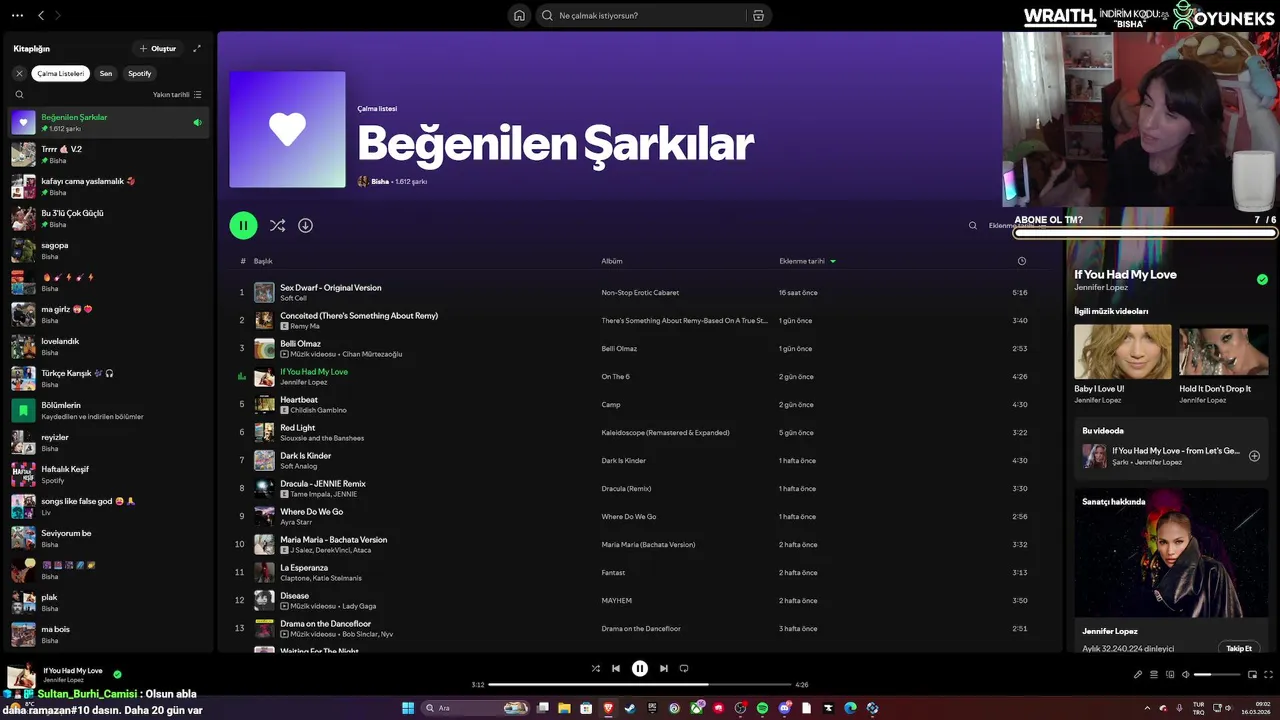Pause the playlist with the green button
1280x720 pixels.
243,225
